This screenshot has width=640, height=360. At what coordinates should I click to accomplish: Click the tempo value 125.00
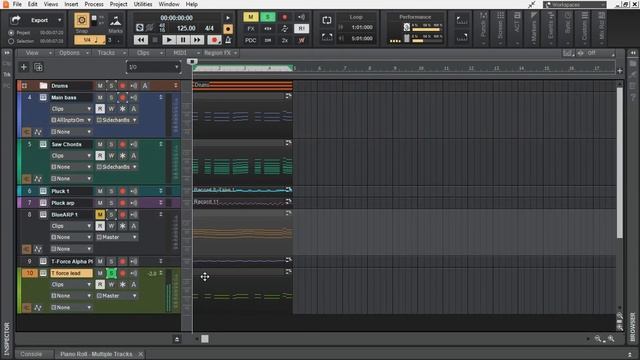tap(186, 28)
